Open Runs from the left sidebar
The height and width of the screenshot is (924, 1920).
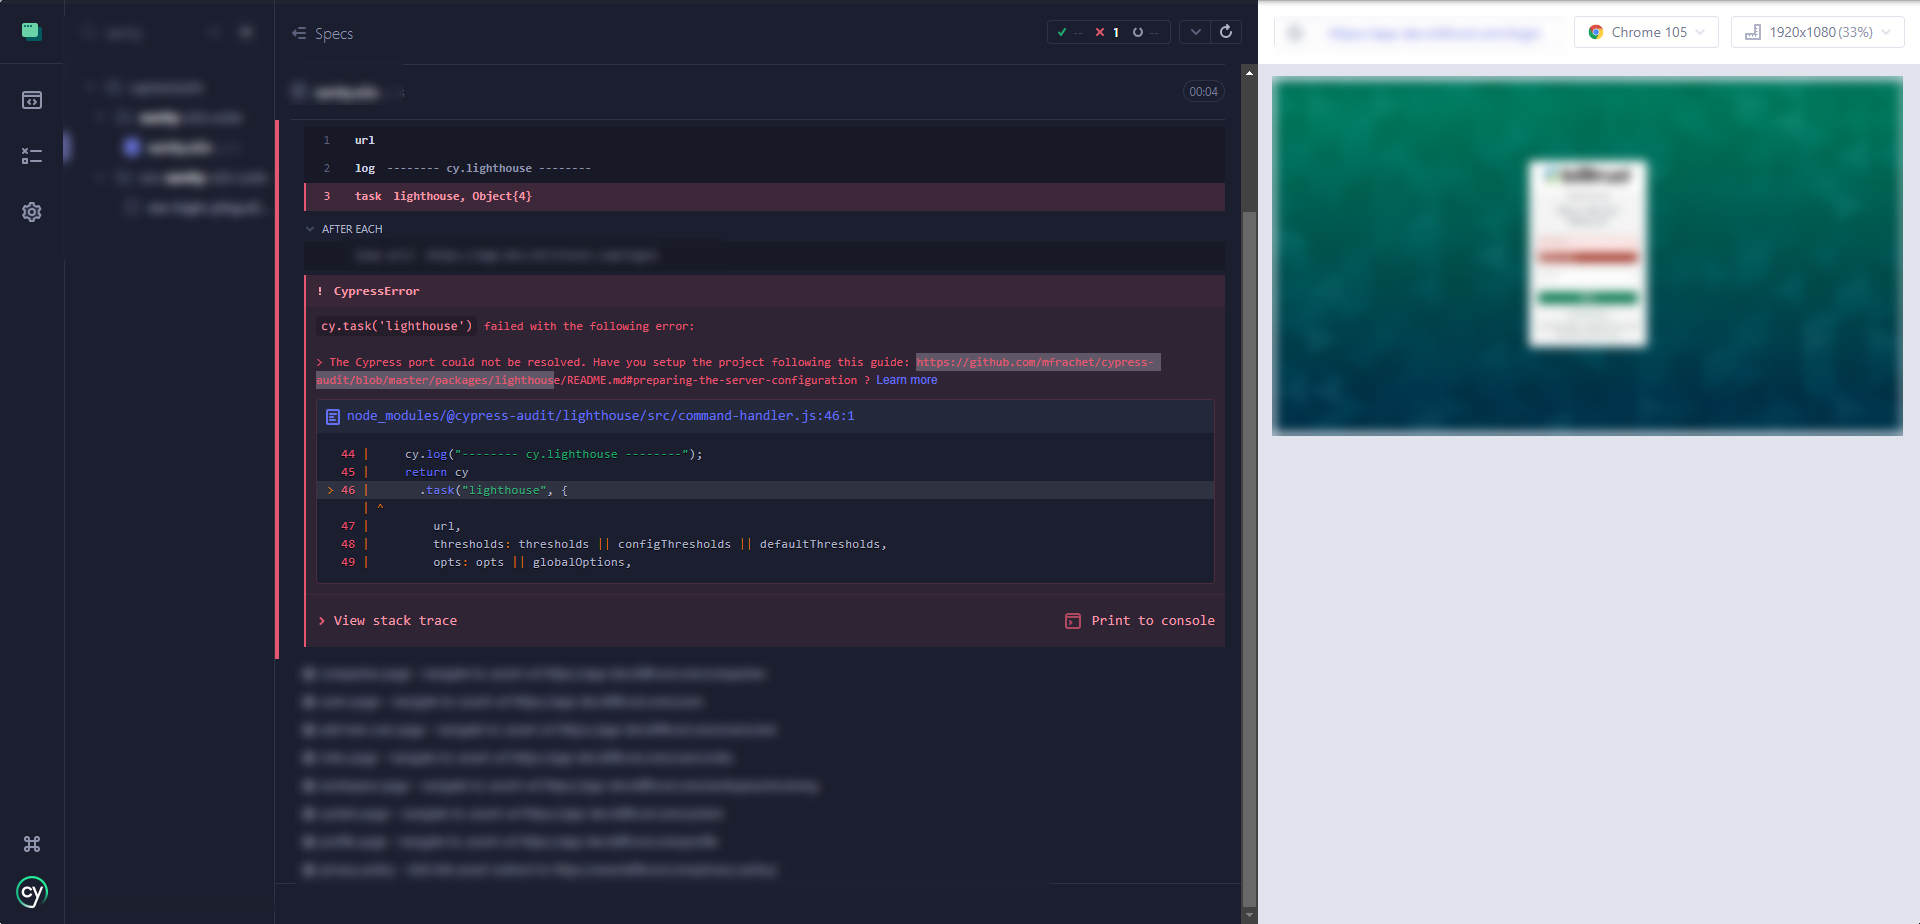click(31, 156)
